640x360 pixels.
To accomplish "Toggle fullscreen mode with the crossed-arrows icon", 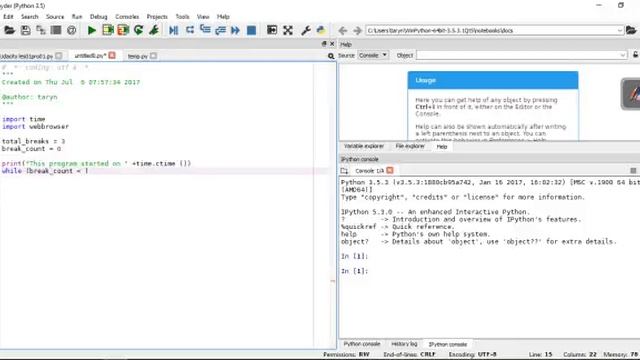I will click(x=288, y=30).
